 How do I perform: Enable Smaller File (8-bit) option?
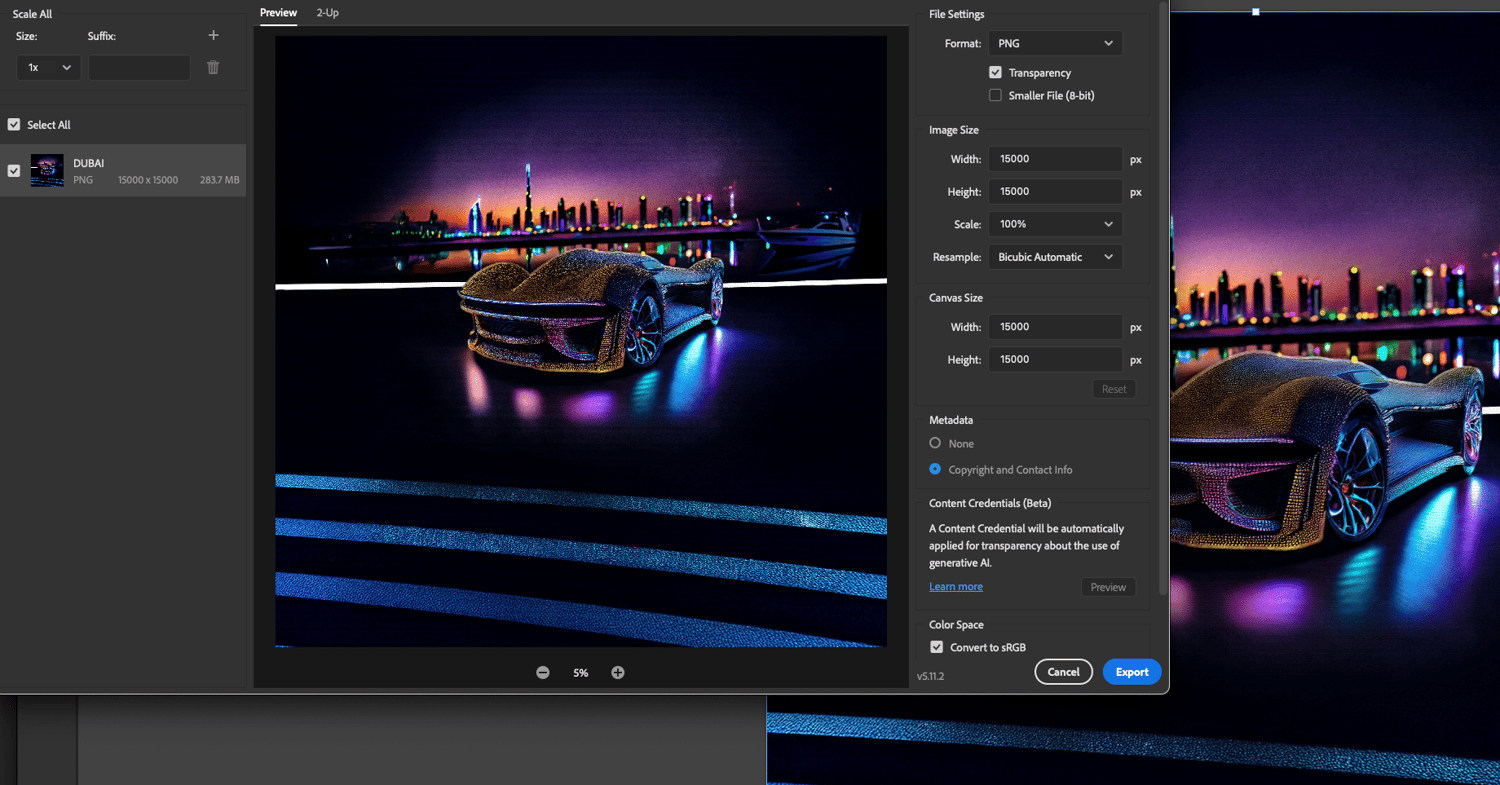995,96
